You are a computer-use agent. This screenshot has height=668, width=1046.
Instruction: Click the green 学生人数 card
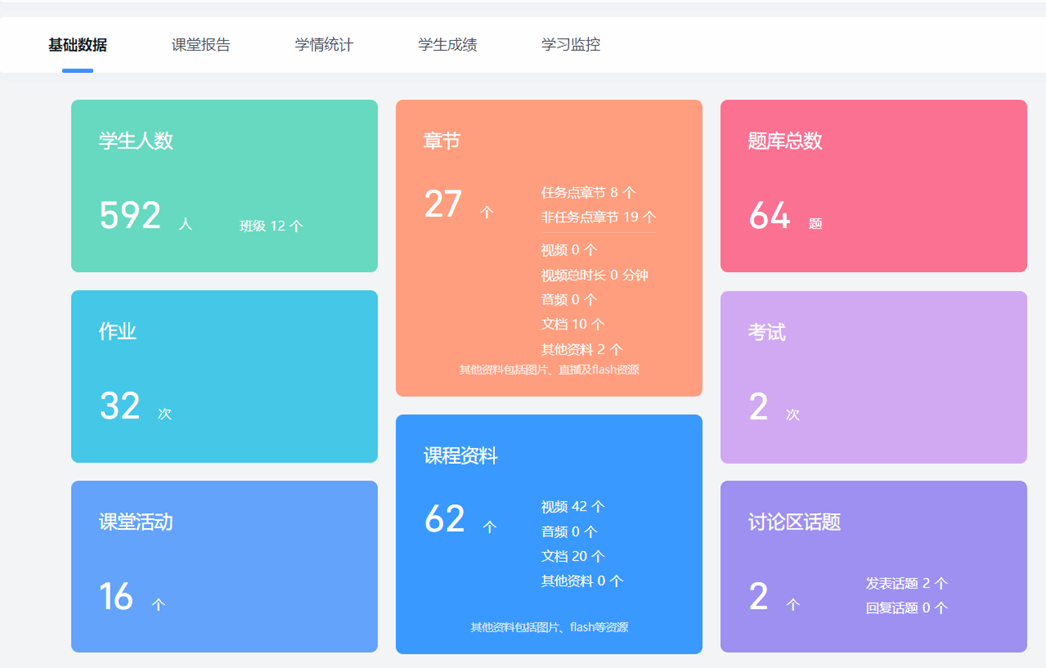click(x=224, y=186)
